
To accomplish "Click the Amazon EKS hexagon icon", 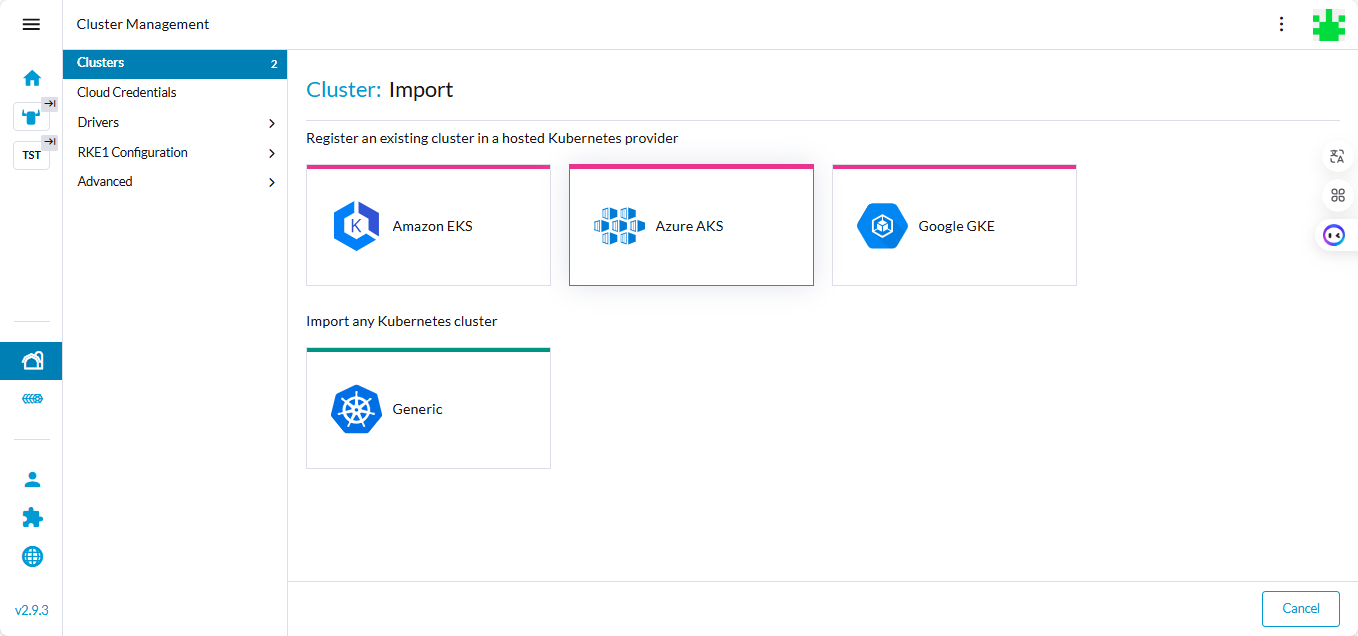I will pyautogui.click(x=356, y=226).
